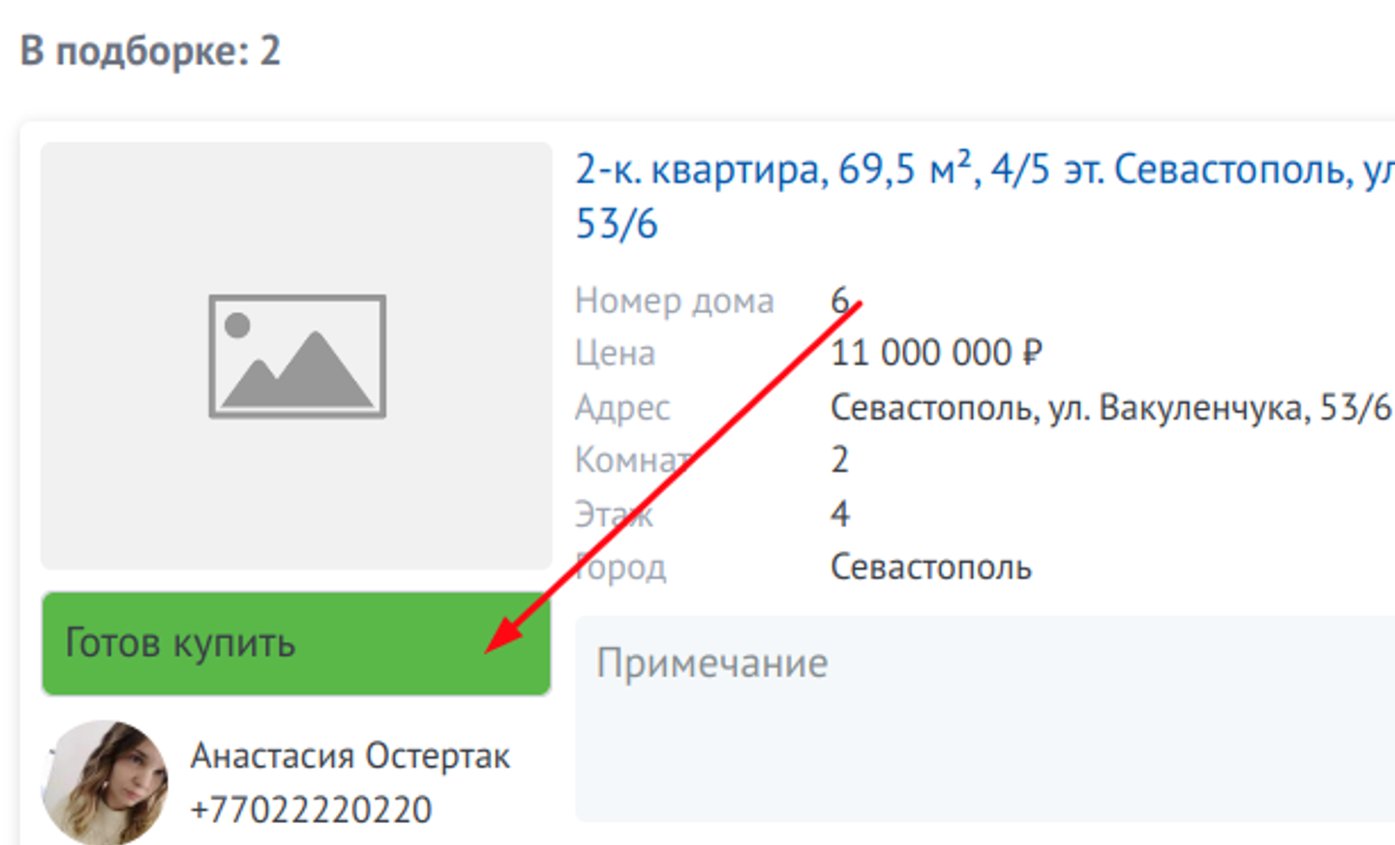This screenshot has width=1395, height=845.
Task: Click the Адрес label
Action: 622,407
